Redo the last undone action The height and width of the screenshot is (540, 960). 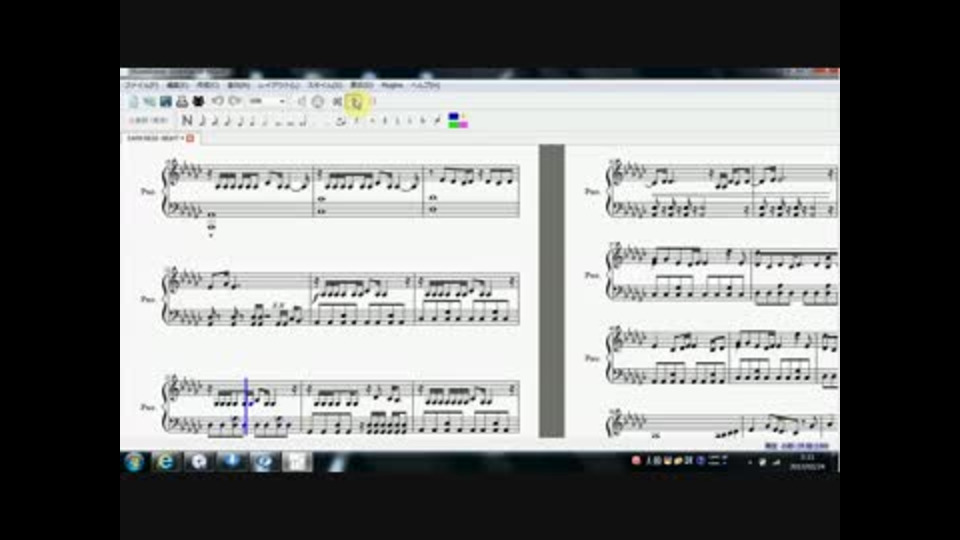pyautogui.click(x=234, y=101)
